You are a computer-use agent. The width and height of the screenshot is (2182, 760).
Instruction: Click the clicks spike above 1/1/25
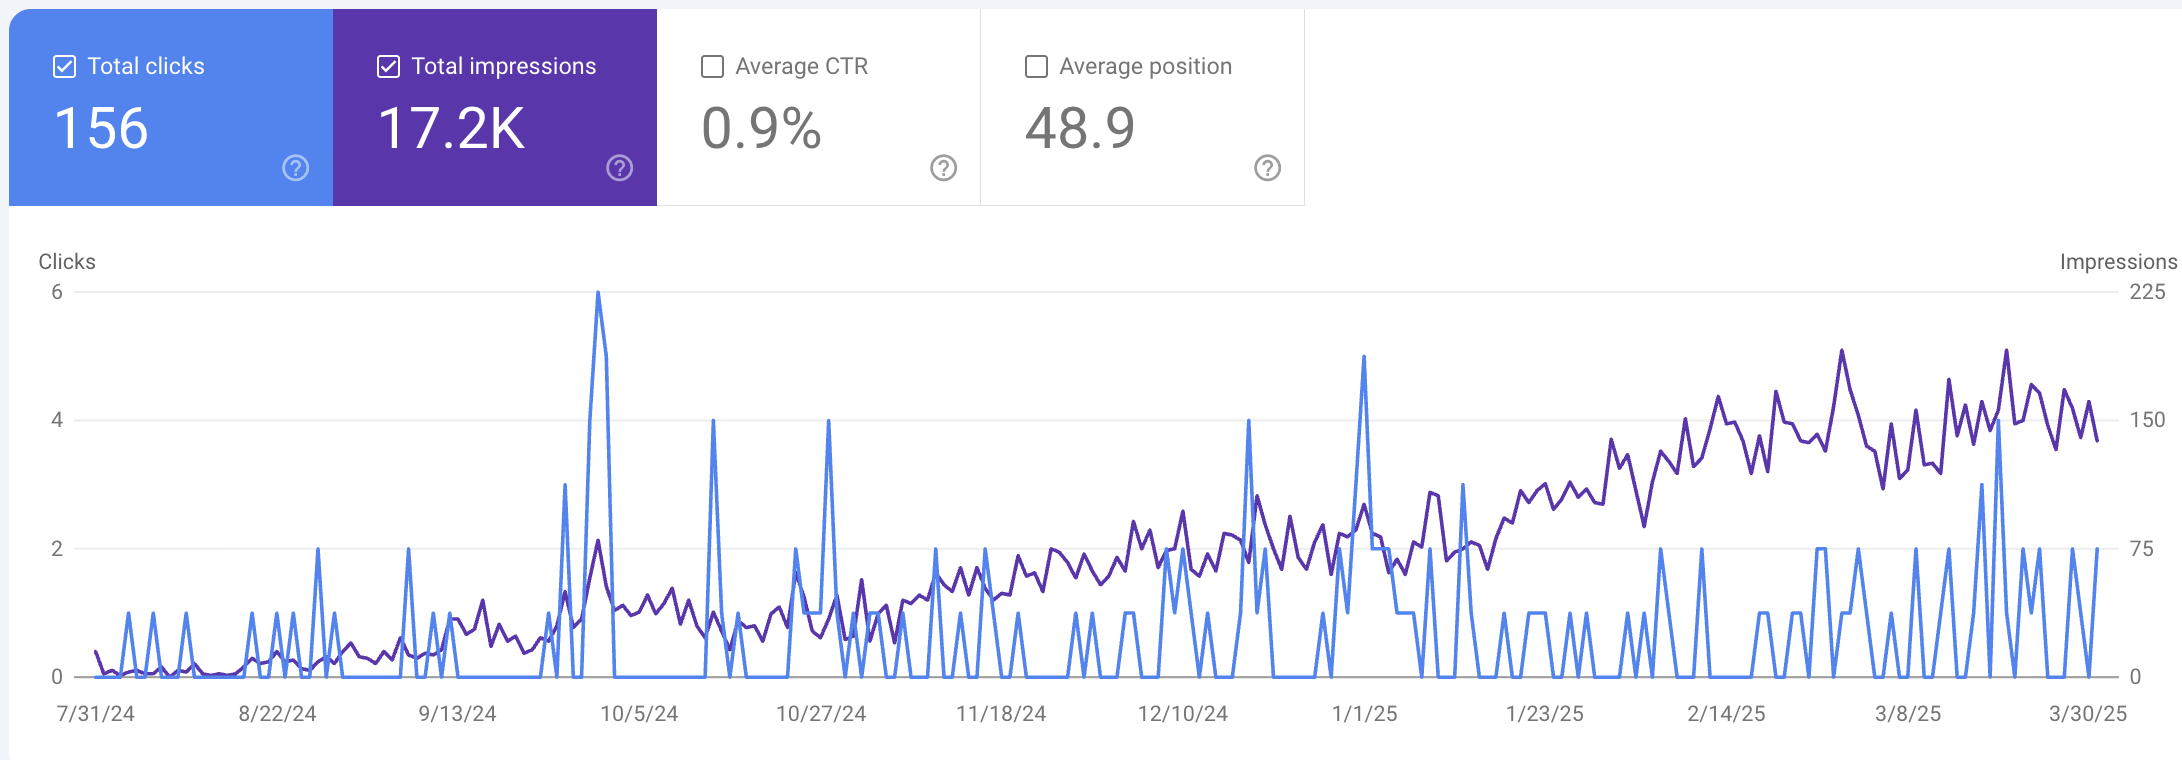(1363, 358)
